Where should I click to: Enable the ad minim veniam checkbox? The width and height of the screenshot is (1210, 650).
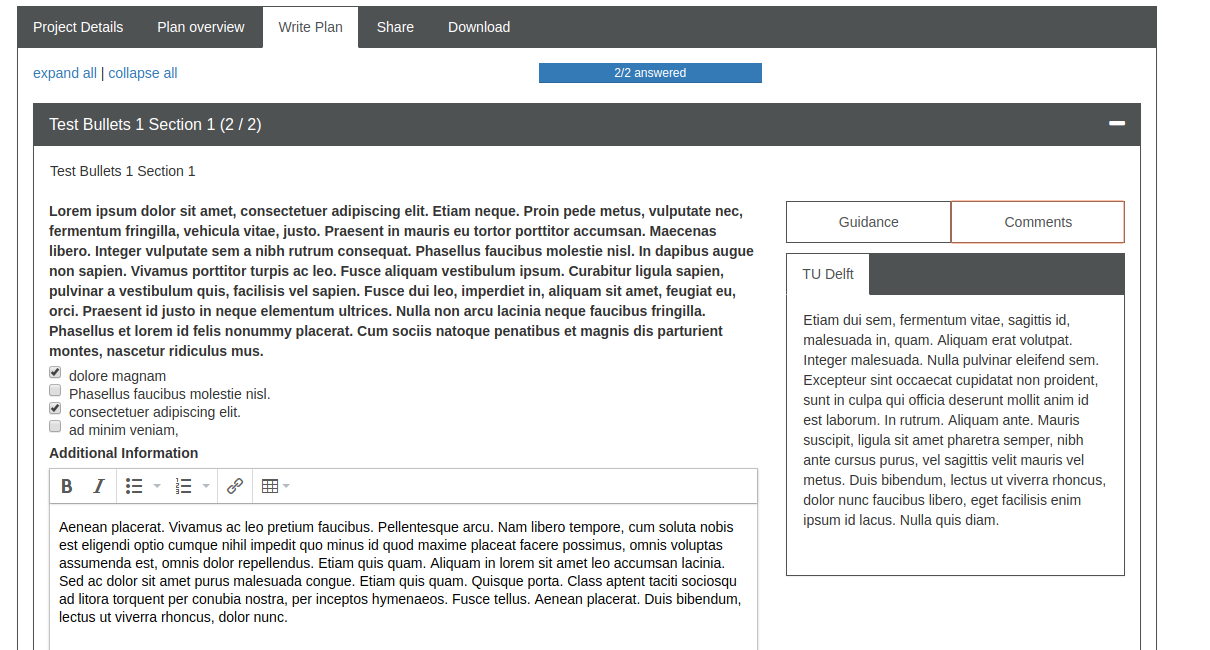[x=55, y=426]
